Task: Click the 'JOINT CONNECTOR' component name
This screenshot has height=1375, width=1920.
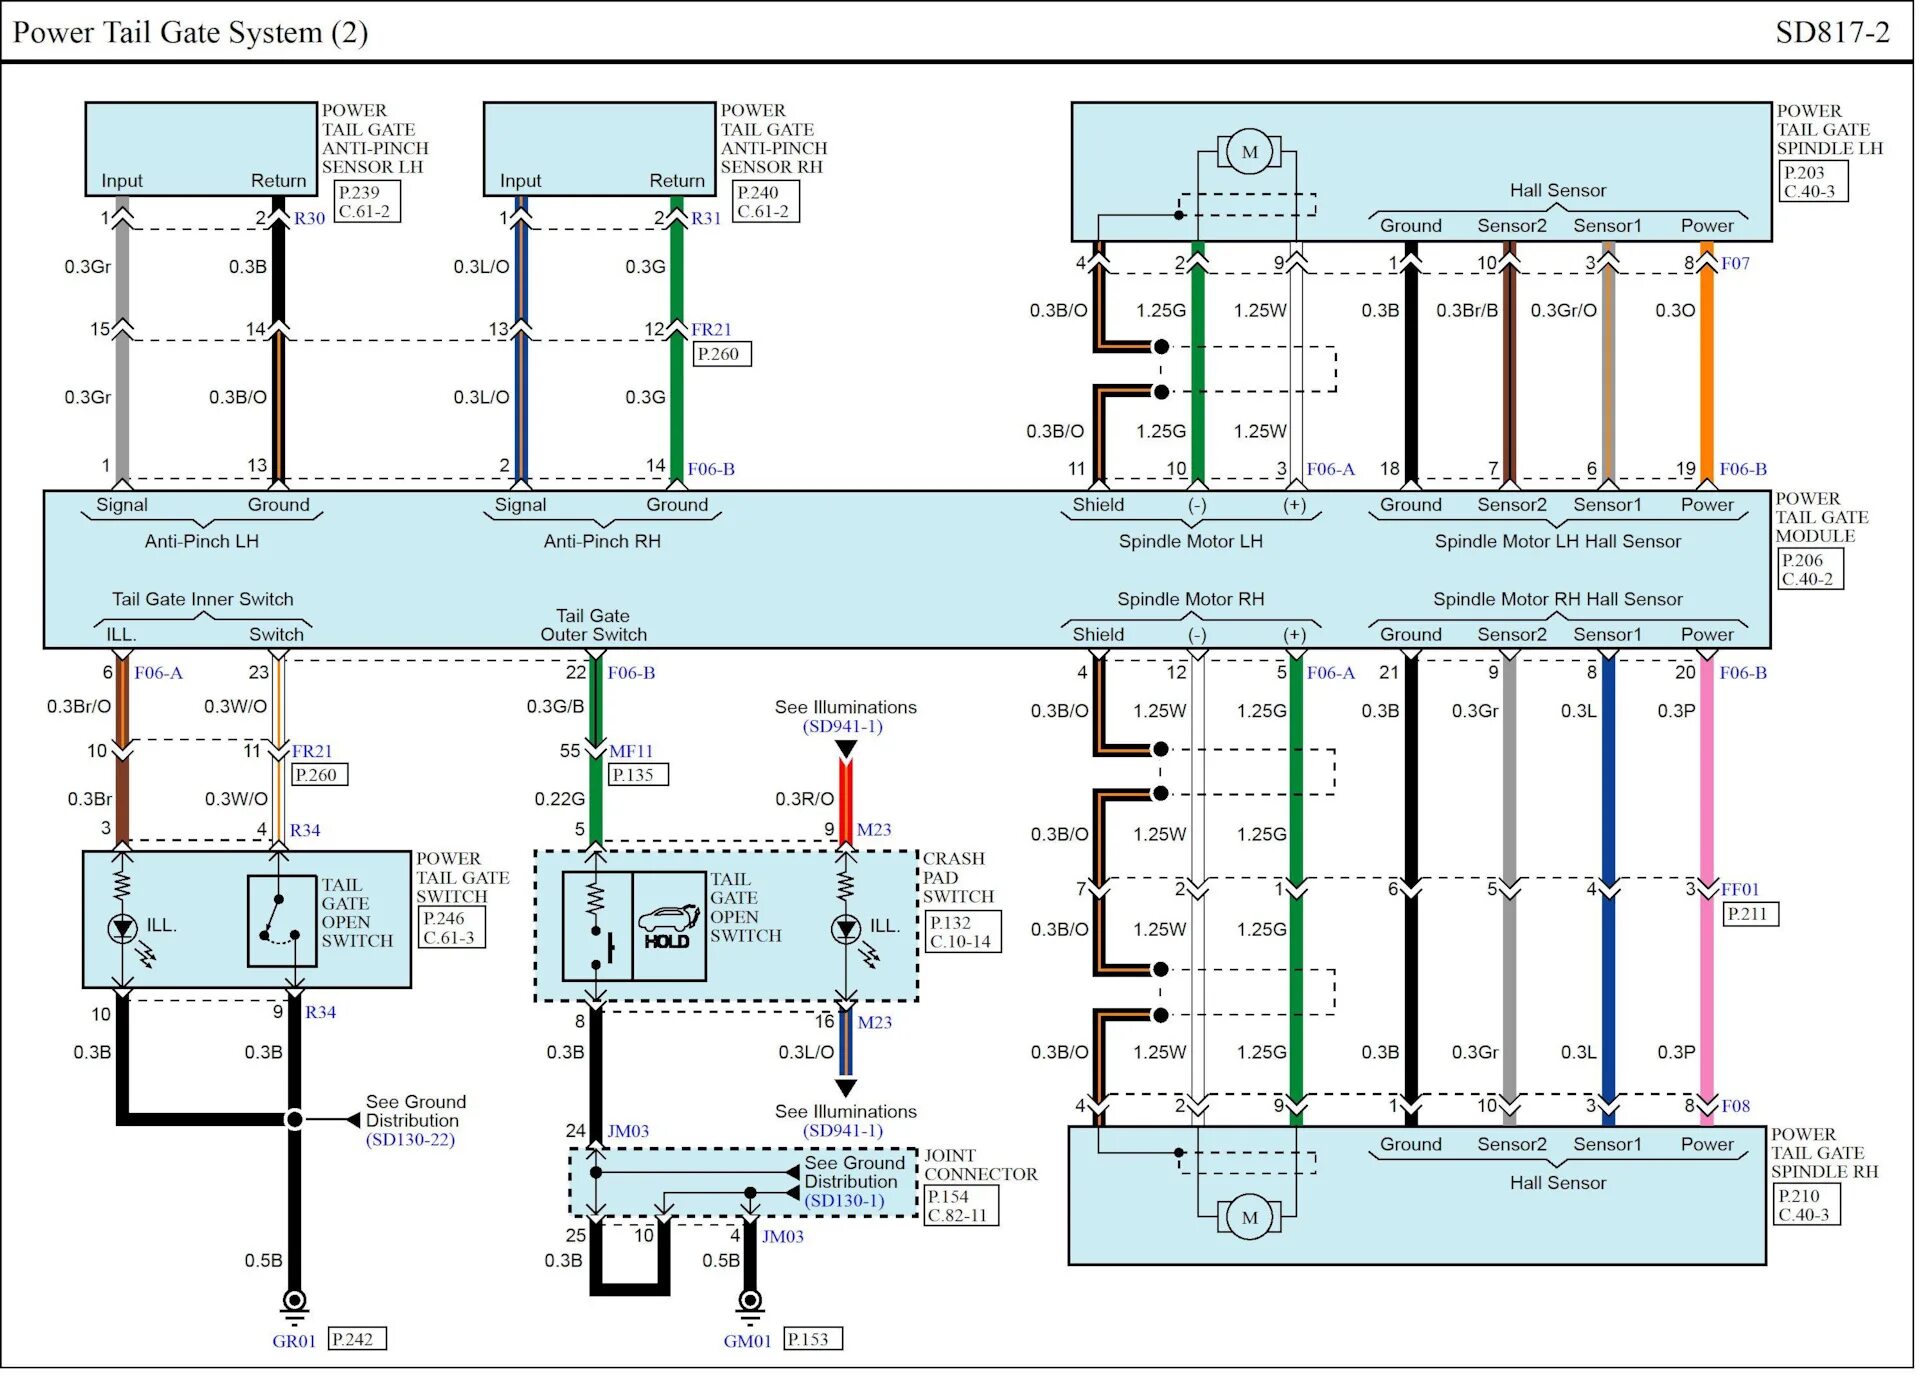Action: (980, 1165)
